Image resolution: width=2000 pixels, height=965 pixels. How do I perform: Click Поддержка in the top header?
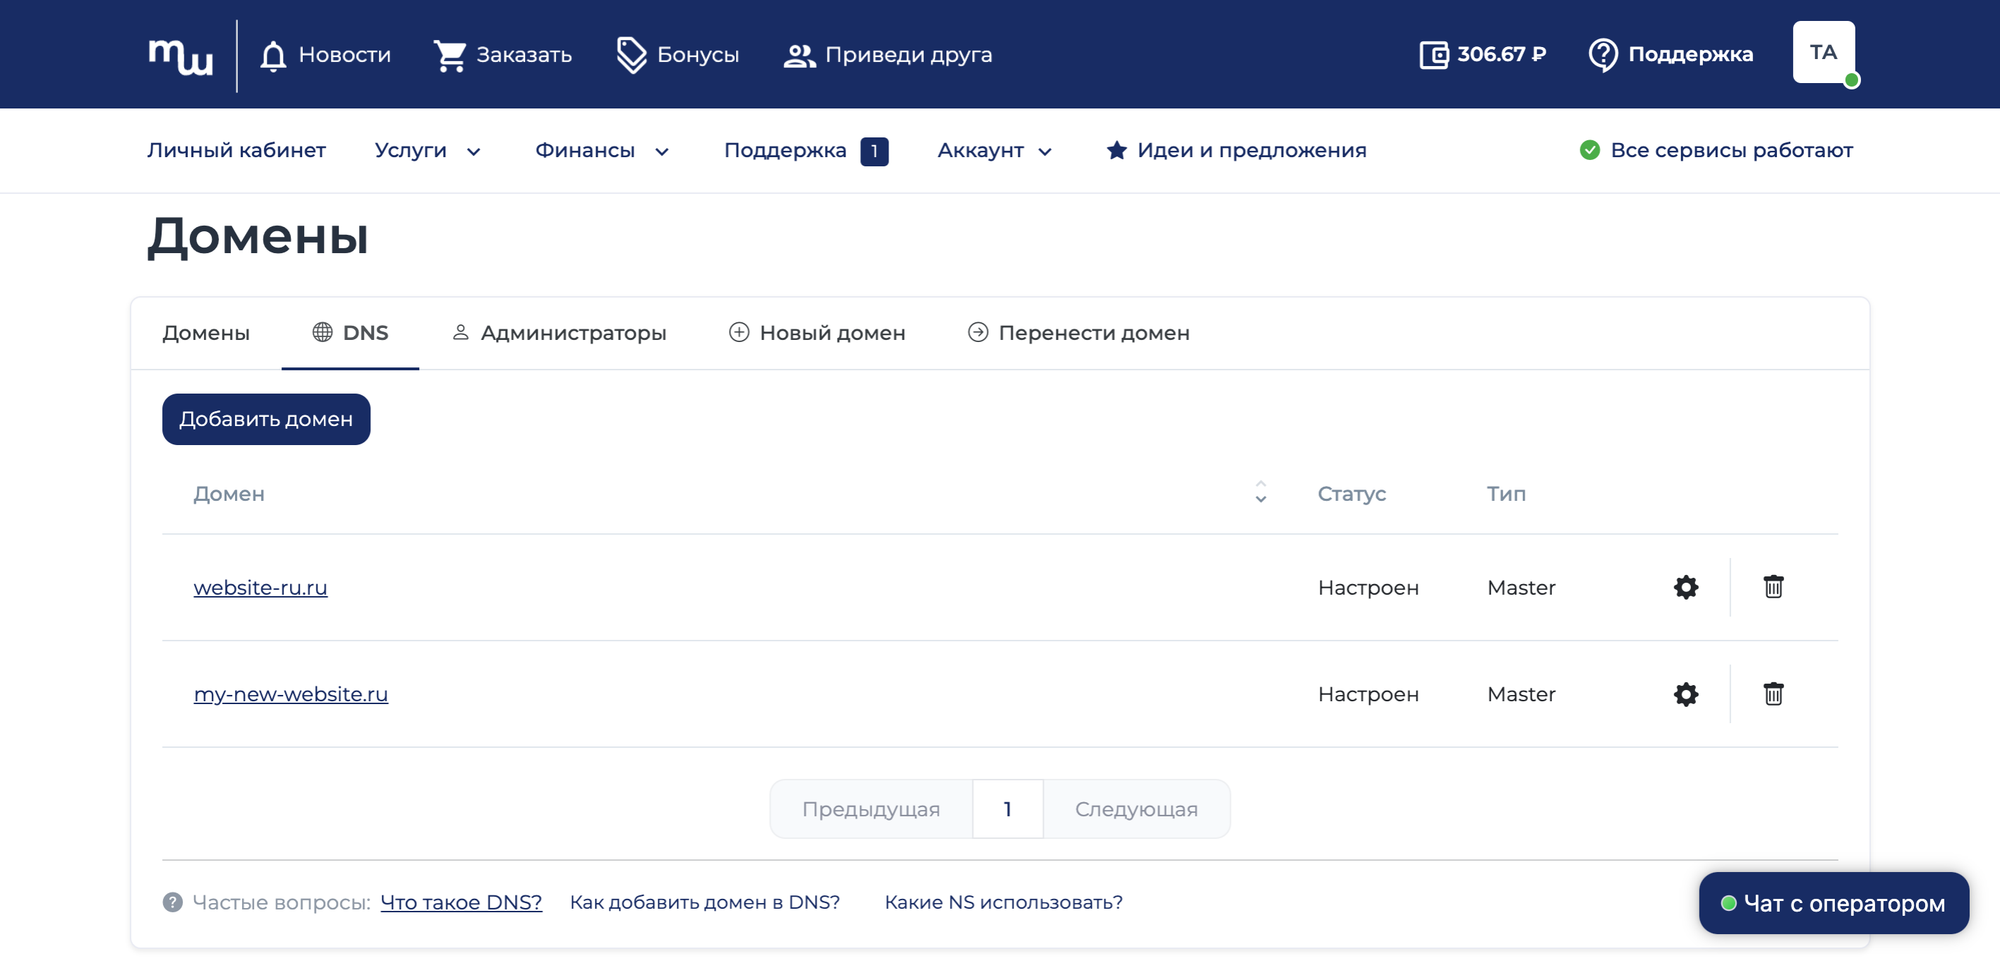(1691, 55)
